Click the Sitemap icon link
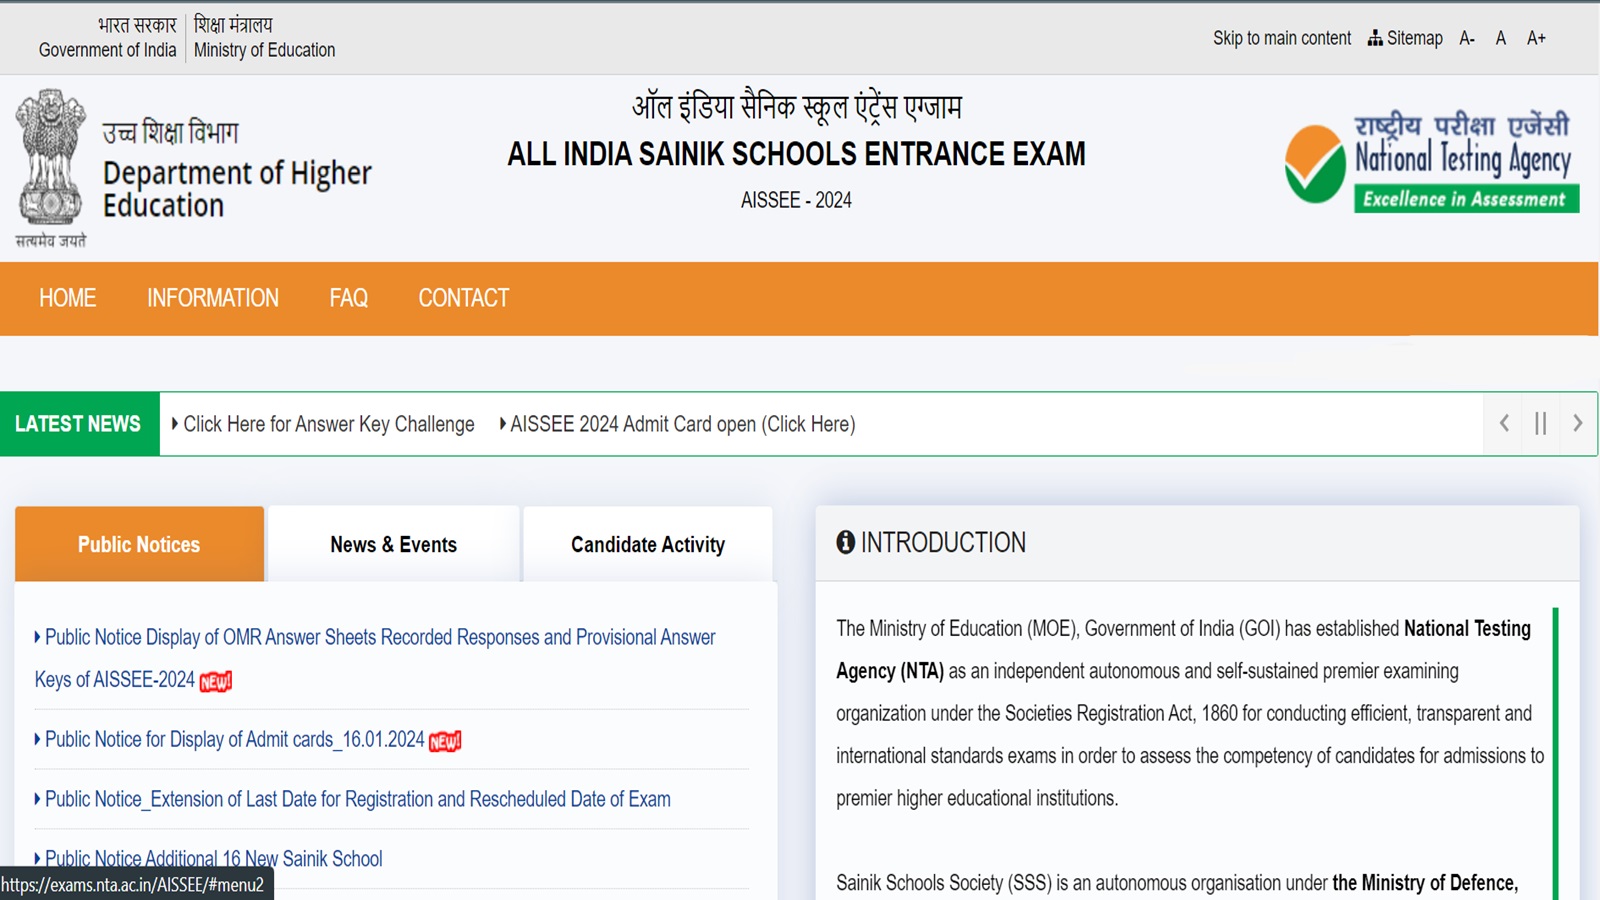The height and width of the screenshot is (900, 1600). (x=1405, y=38)
